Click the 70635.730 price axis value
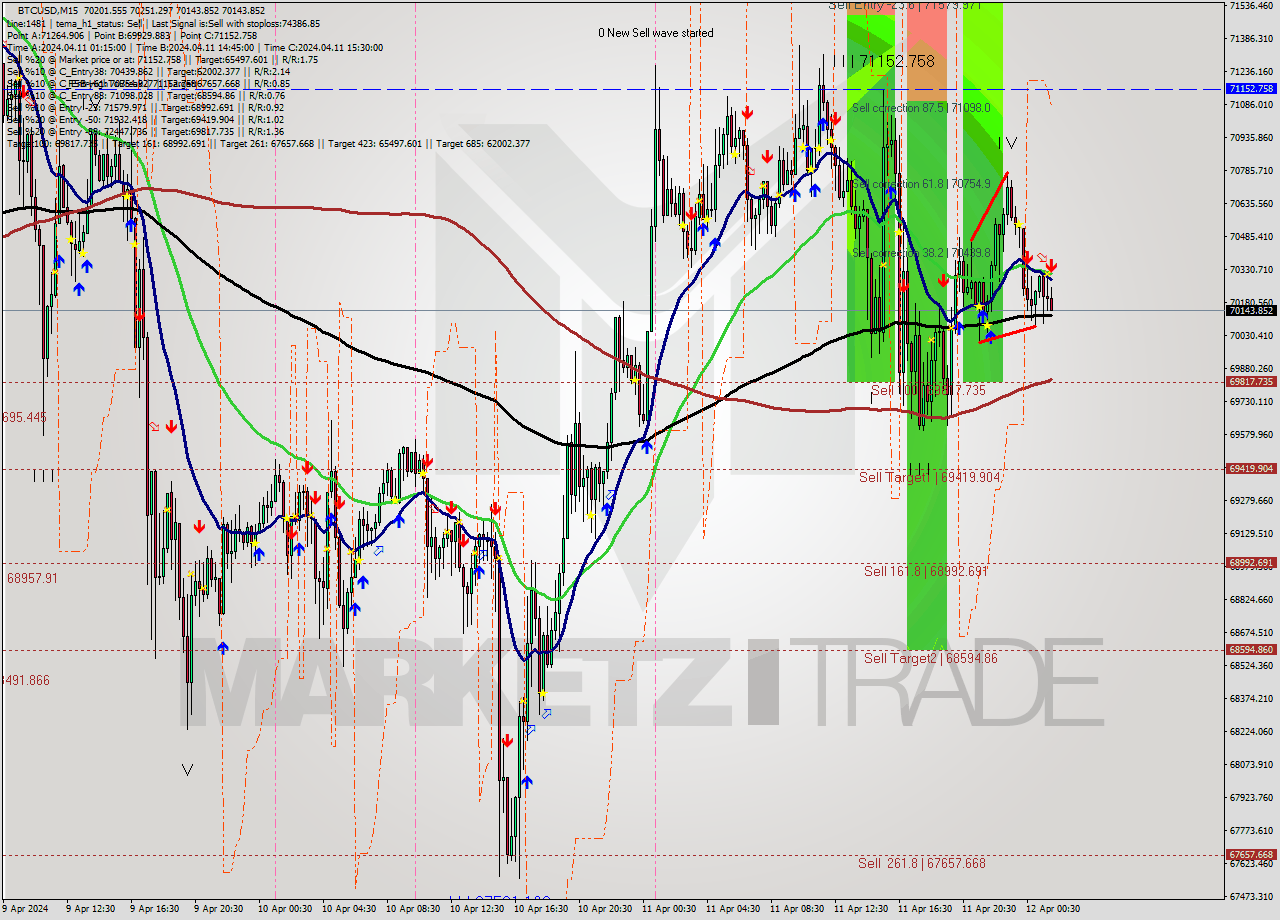Screen dimensions: 1280x920 coord(1251,203)
